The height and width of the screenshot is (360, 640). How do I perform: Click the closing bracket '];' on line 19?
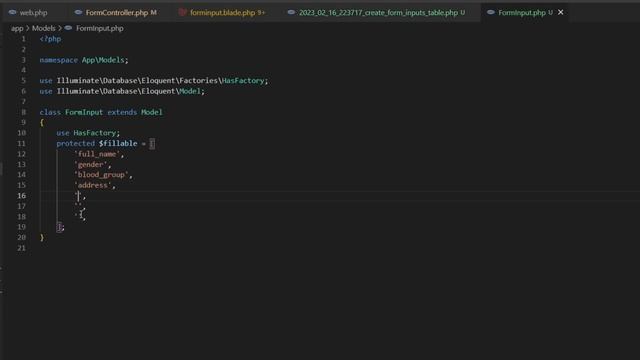[x=60, y=227]
